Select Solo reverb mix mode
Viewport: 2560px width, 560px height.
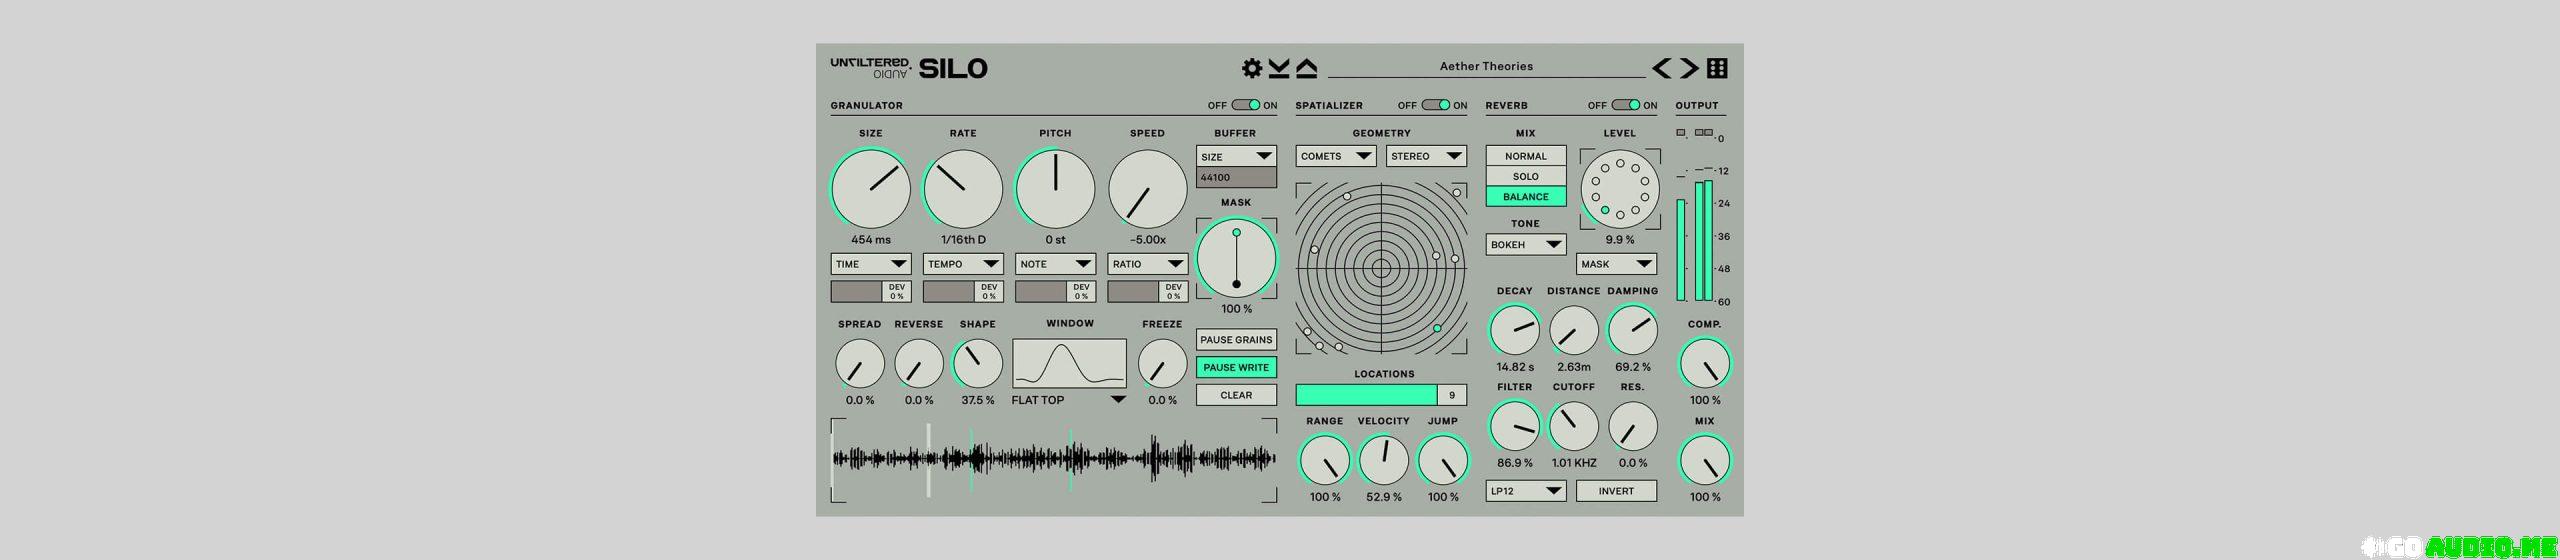(x=1526, y=176)
